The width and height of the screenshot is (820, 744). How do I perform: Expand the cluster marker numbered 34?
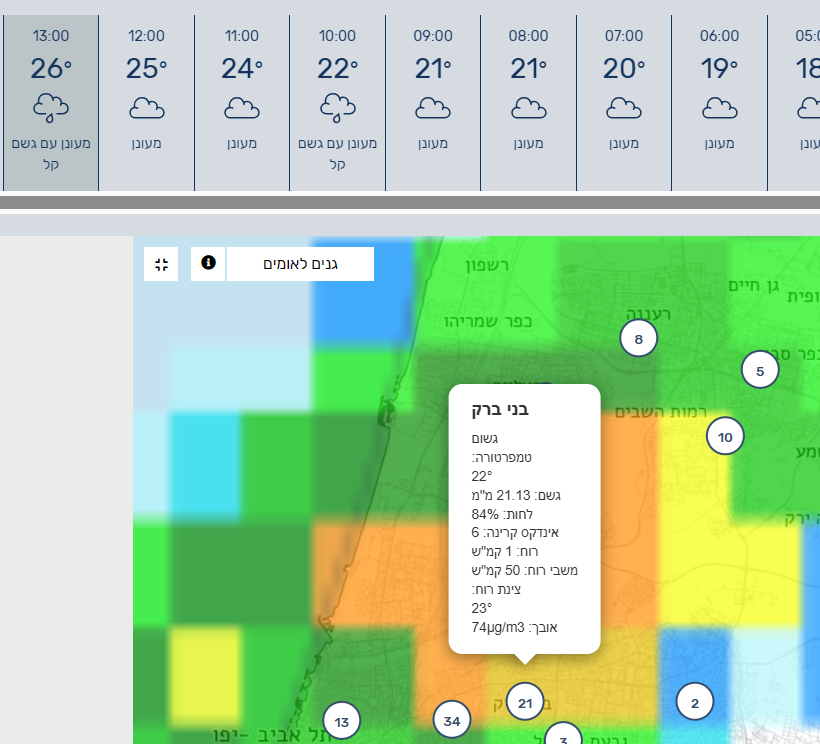[x=452, y=720]
